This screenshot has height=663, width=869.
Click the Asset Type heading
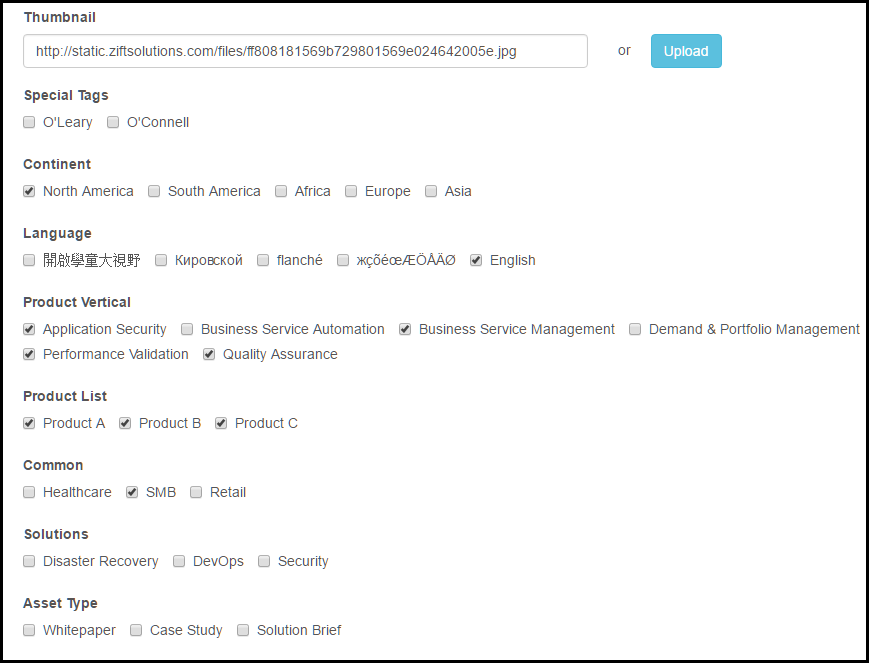60,603
